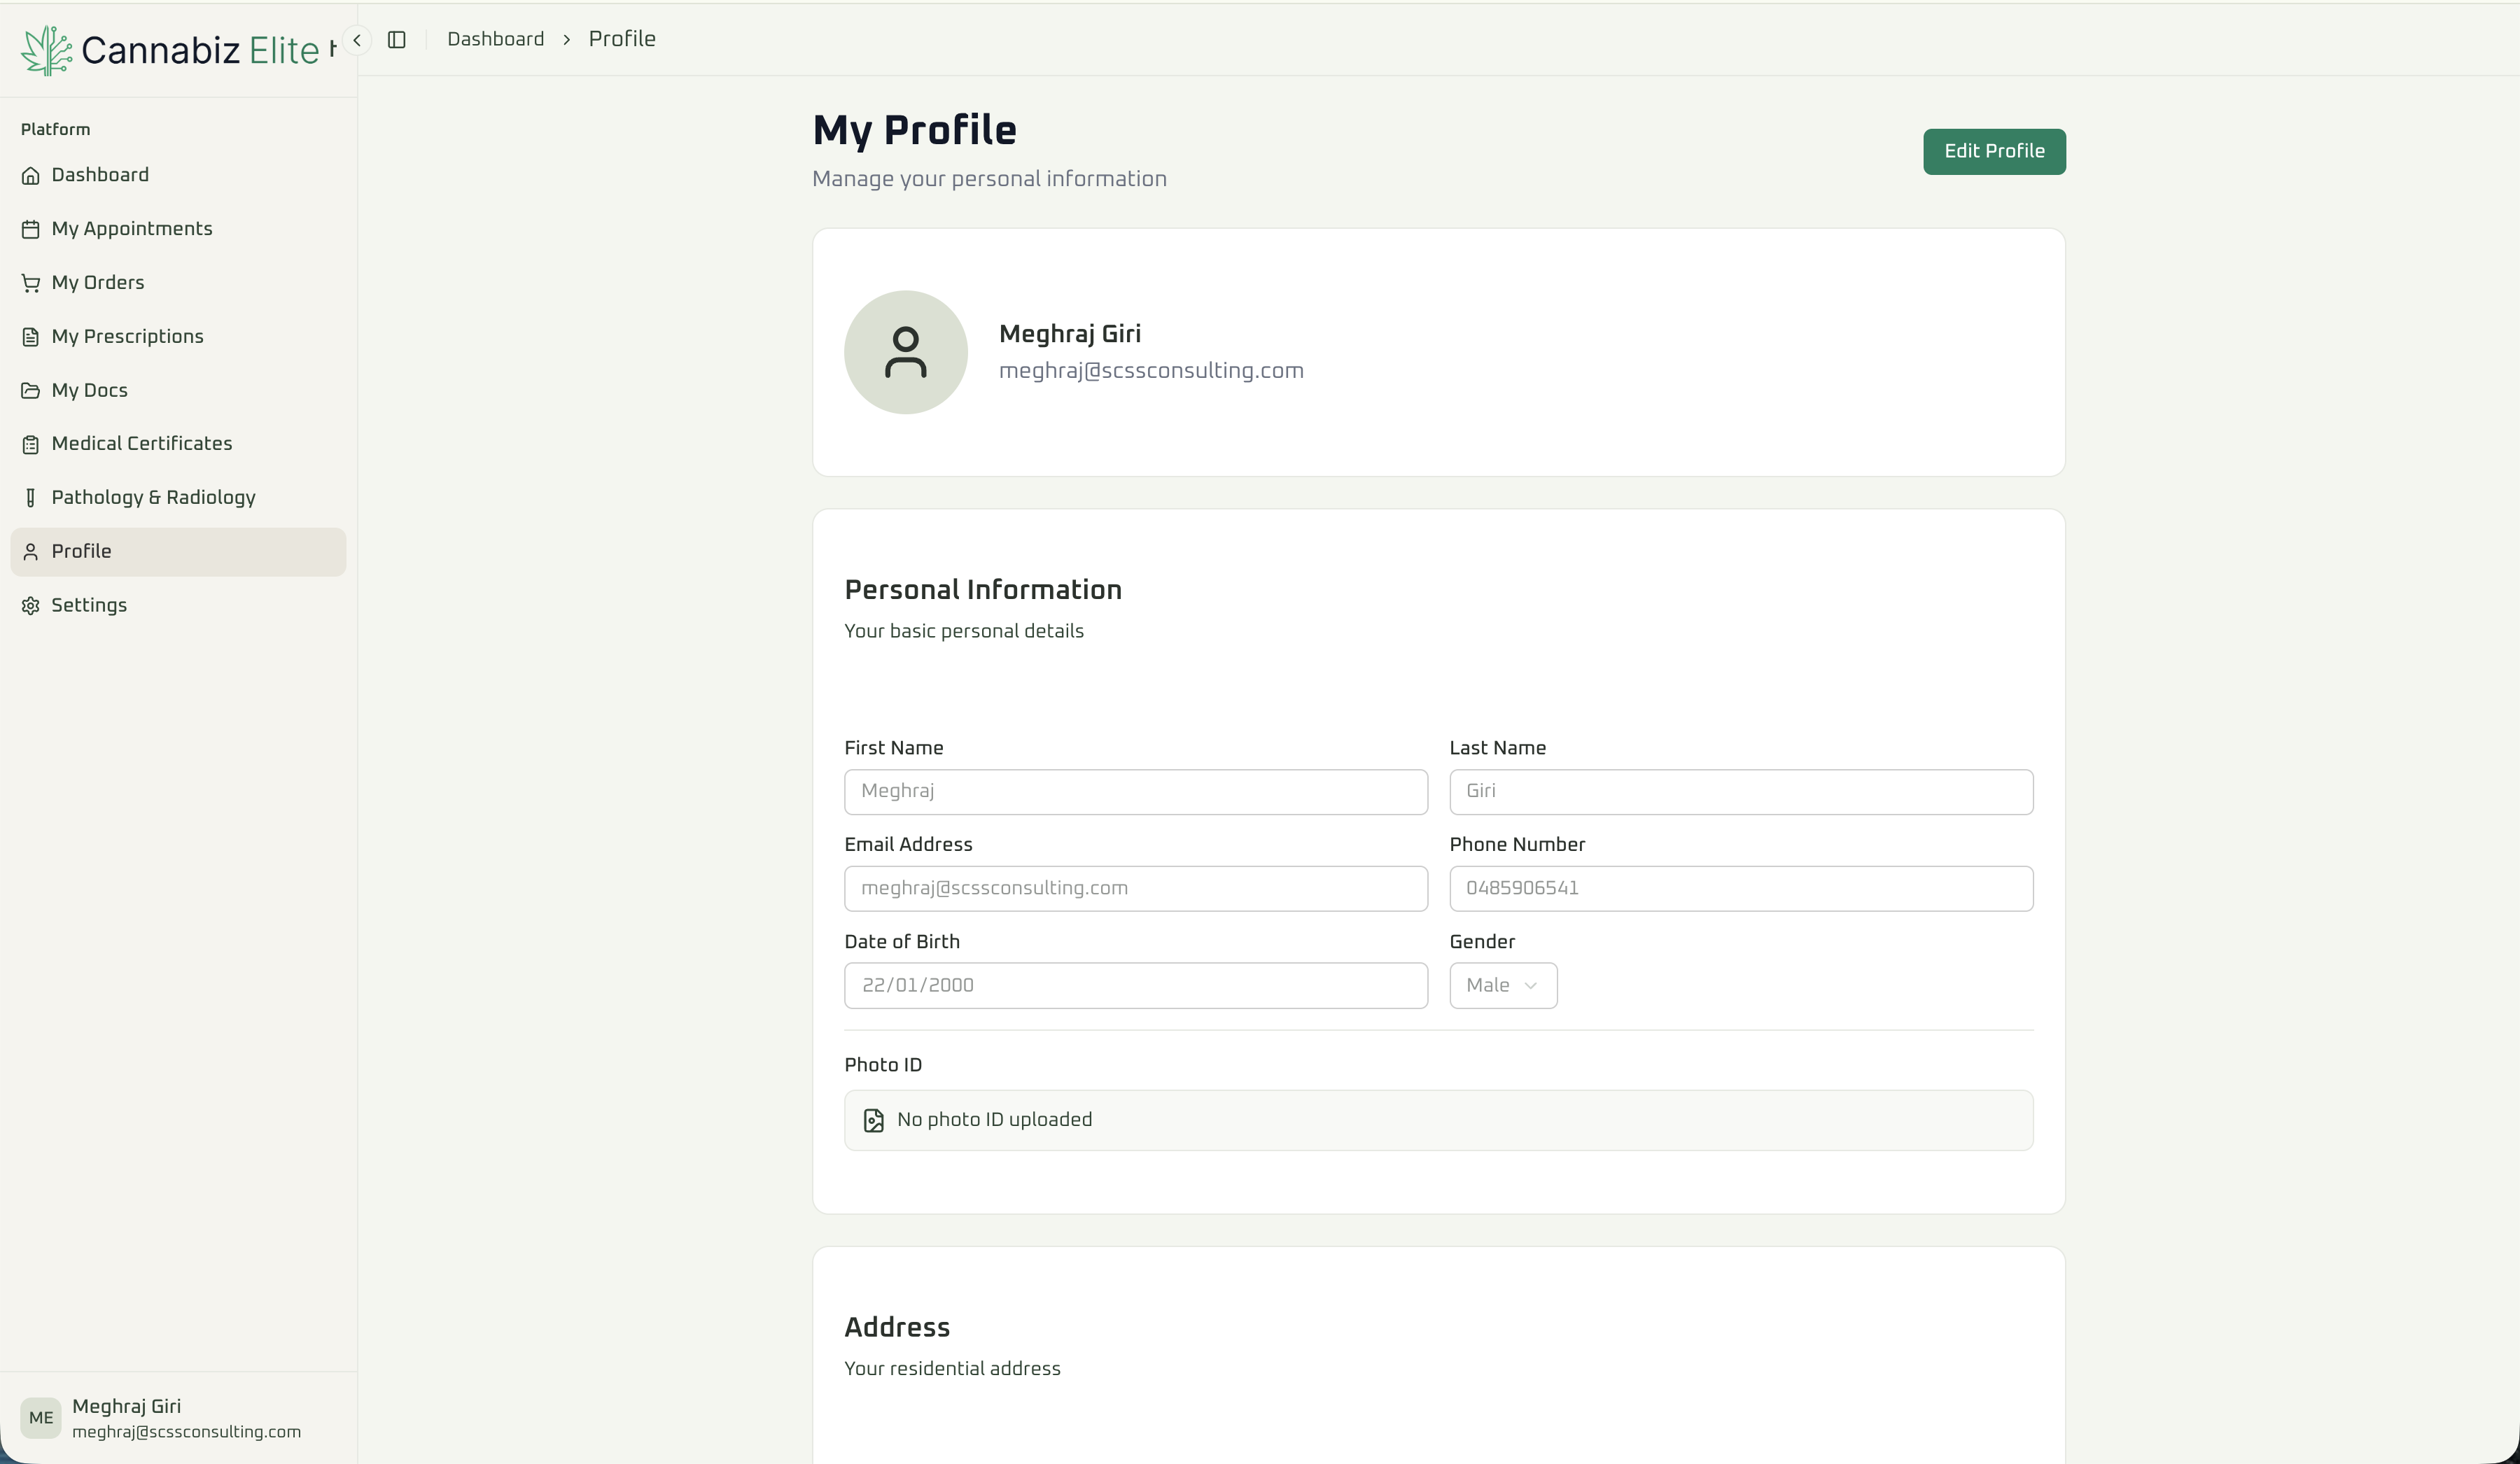The width and height of the screenshot is (2520, 1464).
Task: Click inside the Phone Number field
Action: [x=1740, y=888]
